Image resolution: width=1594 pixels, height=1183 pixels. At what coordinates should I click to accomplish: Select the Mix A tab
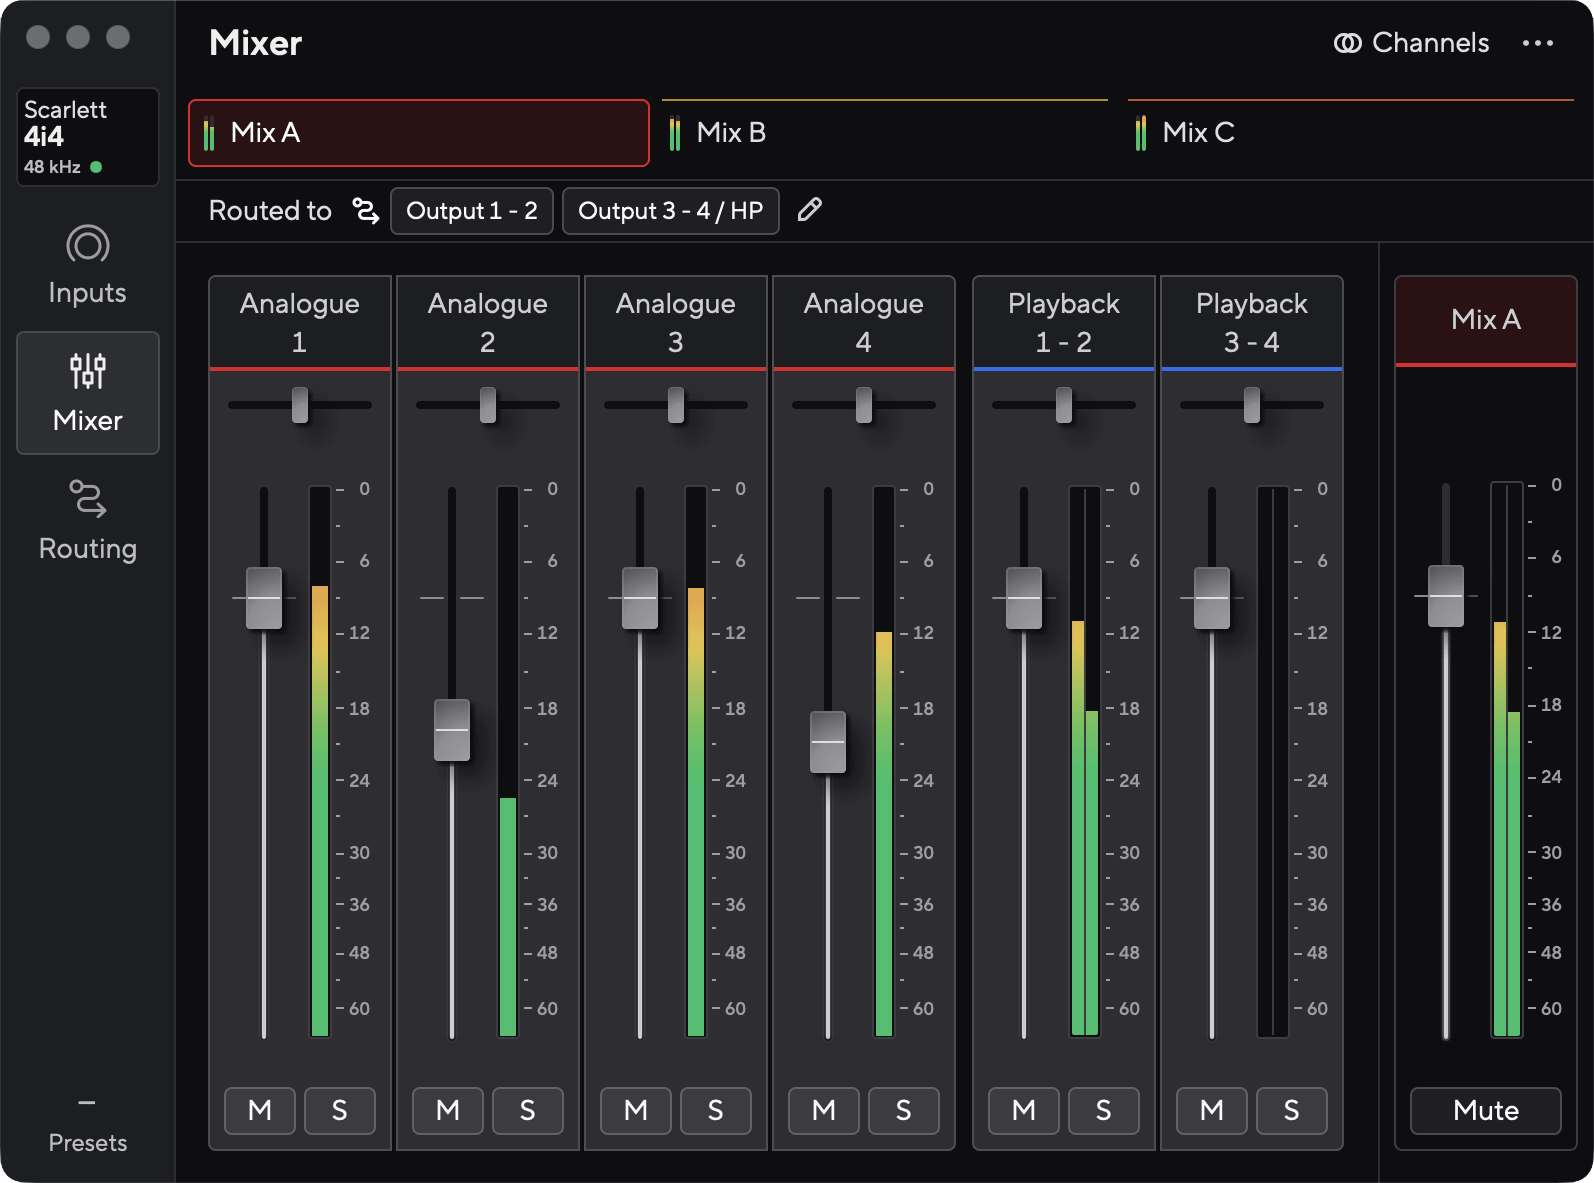pos(419,133)
